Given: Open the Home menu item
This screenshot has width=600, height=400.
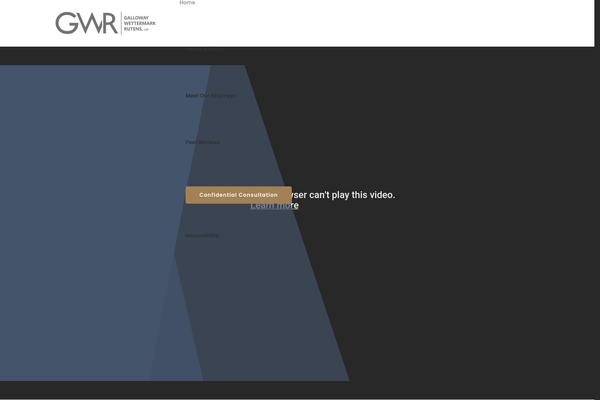Looking at the screenshot, I should coord(187,2).
